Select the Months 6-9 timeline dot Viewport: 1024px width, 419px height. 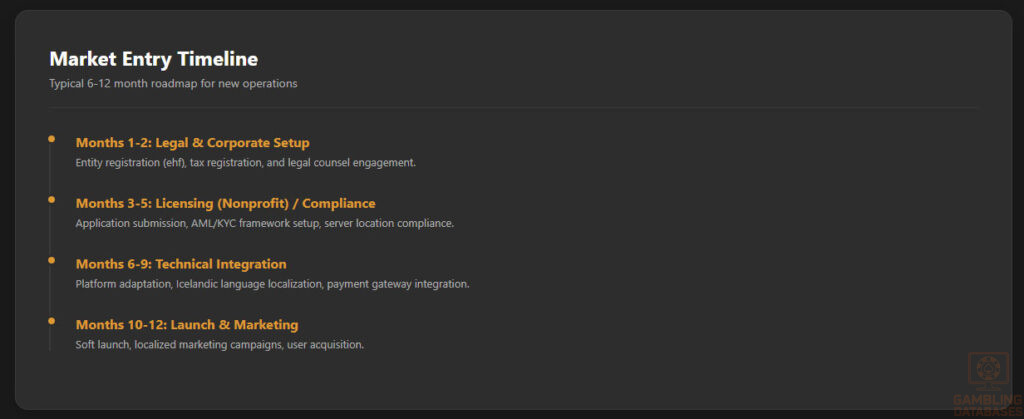[x=52, y=260]
